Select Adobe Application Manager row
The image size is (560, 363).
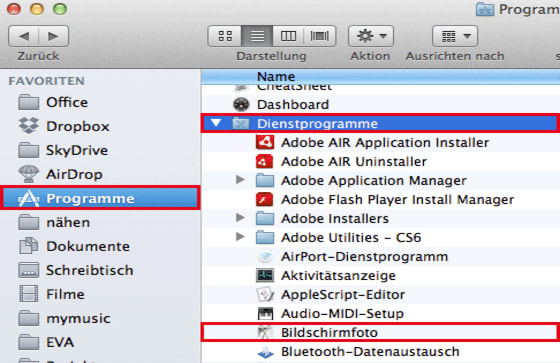(x=380, y=180)
